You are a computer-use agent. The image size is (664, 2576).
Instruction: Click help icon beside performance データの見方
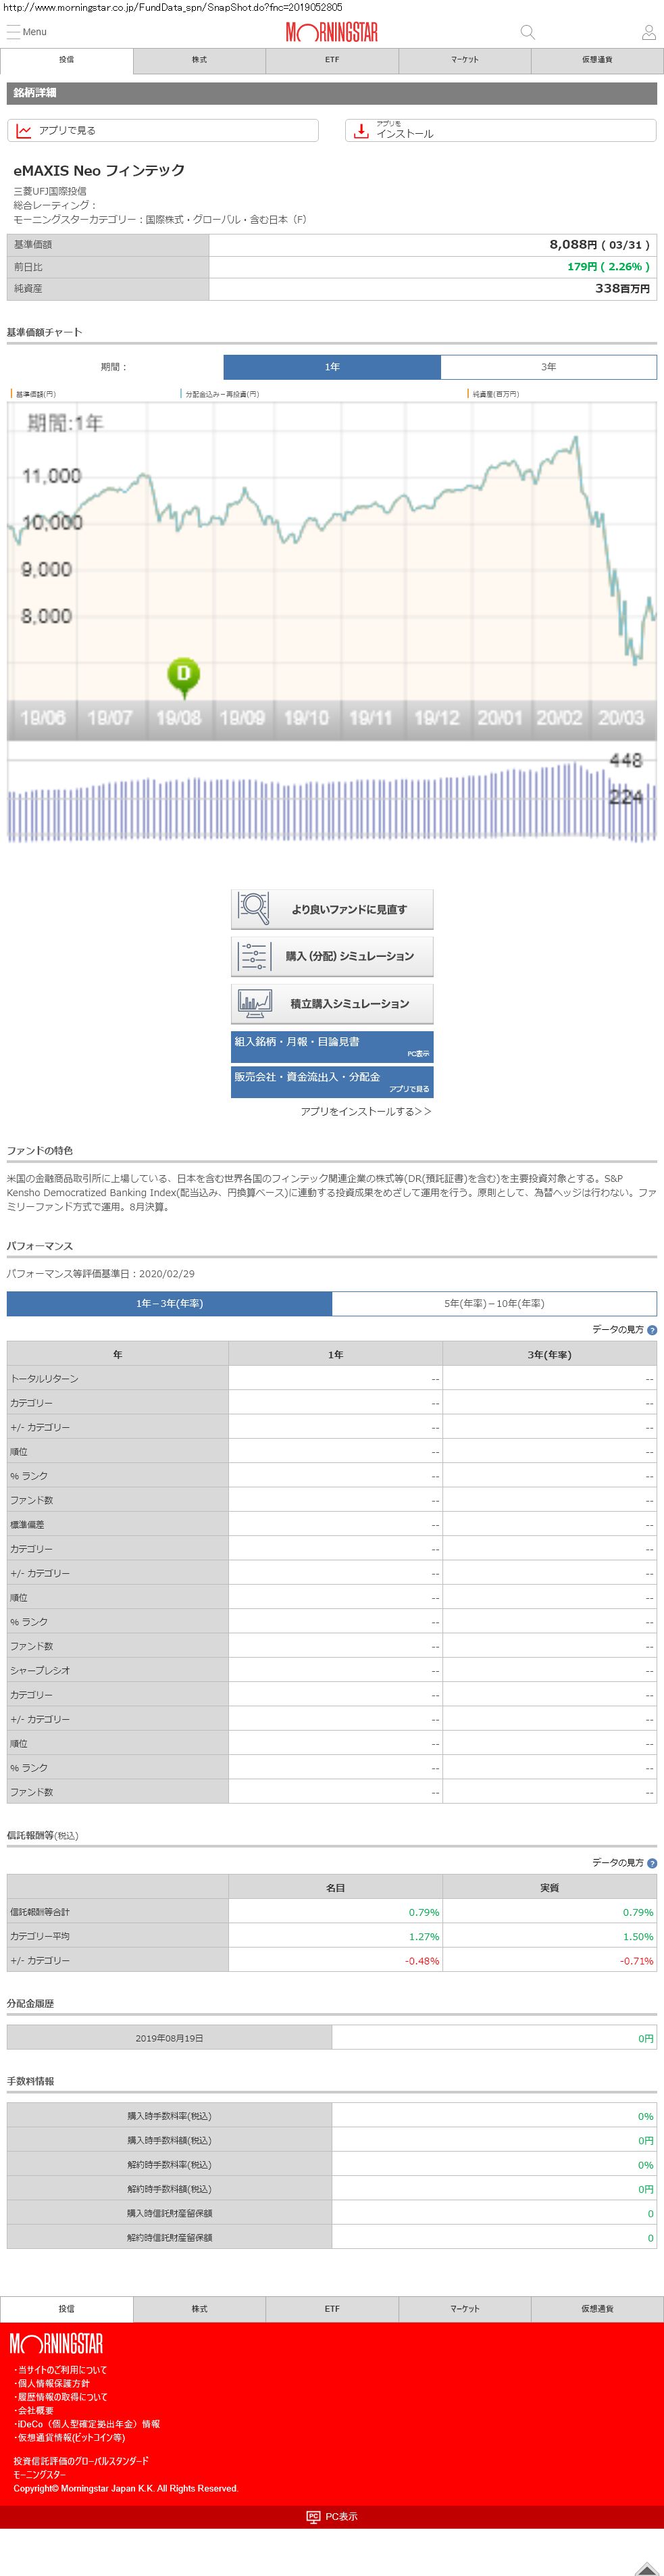[x=652, y=1330]
